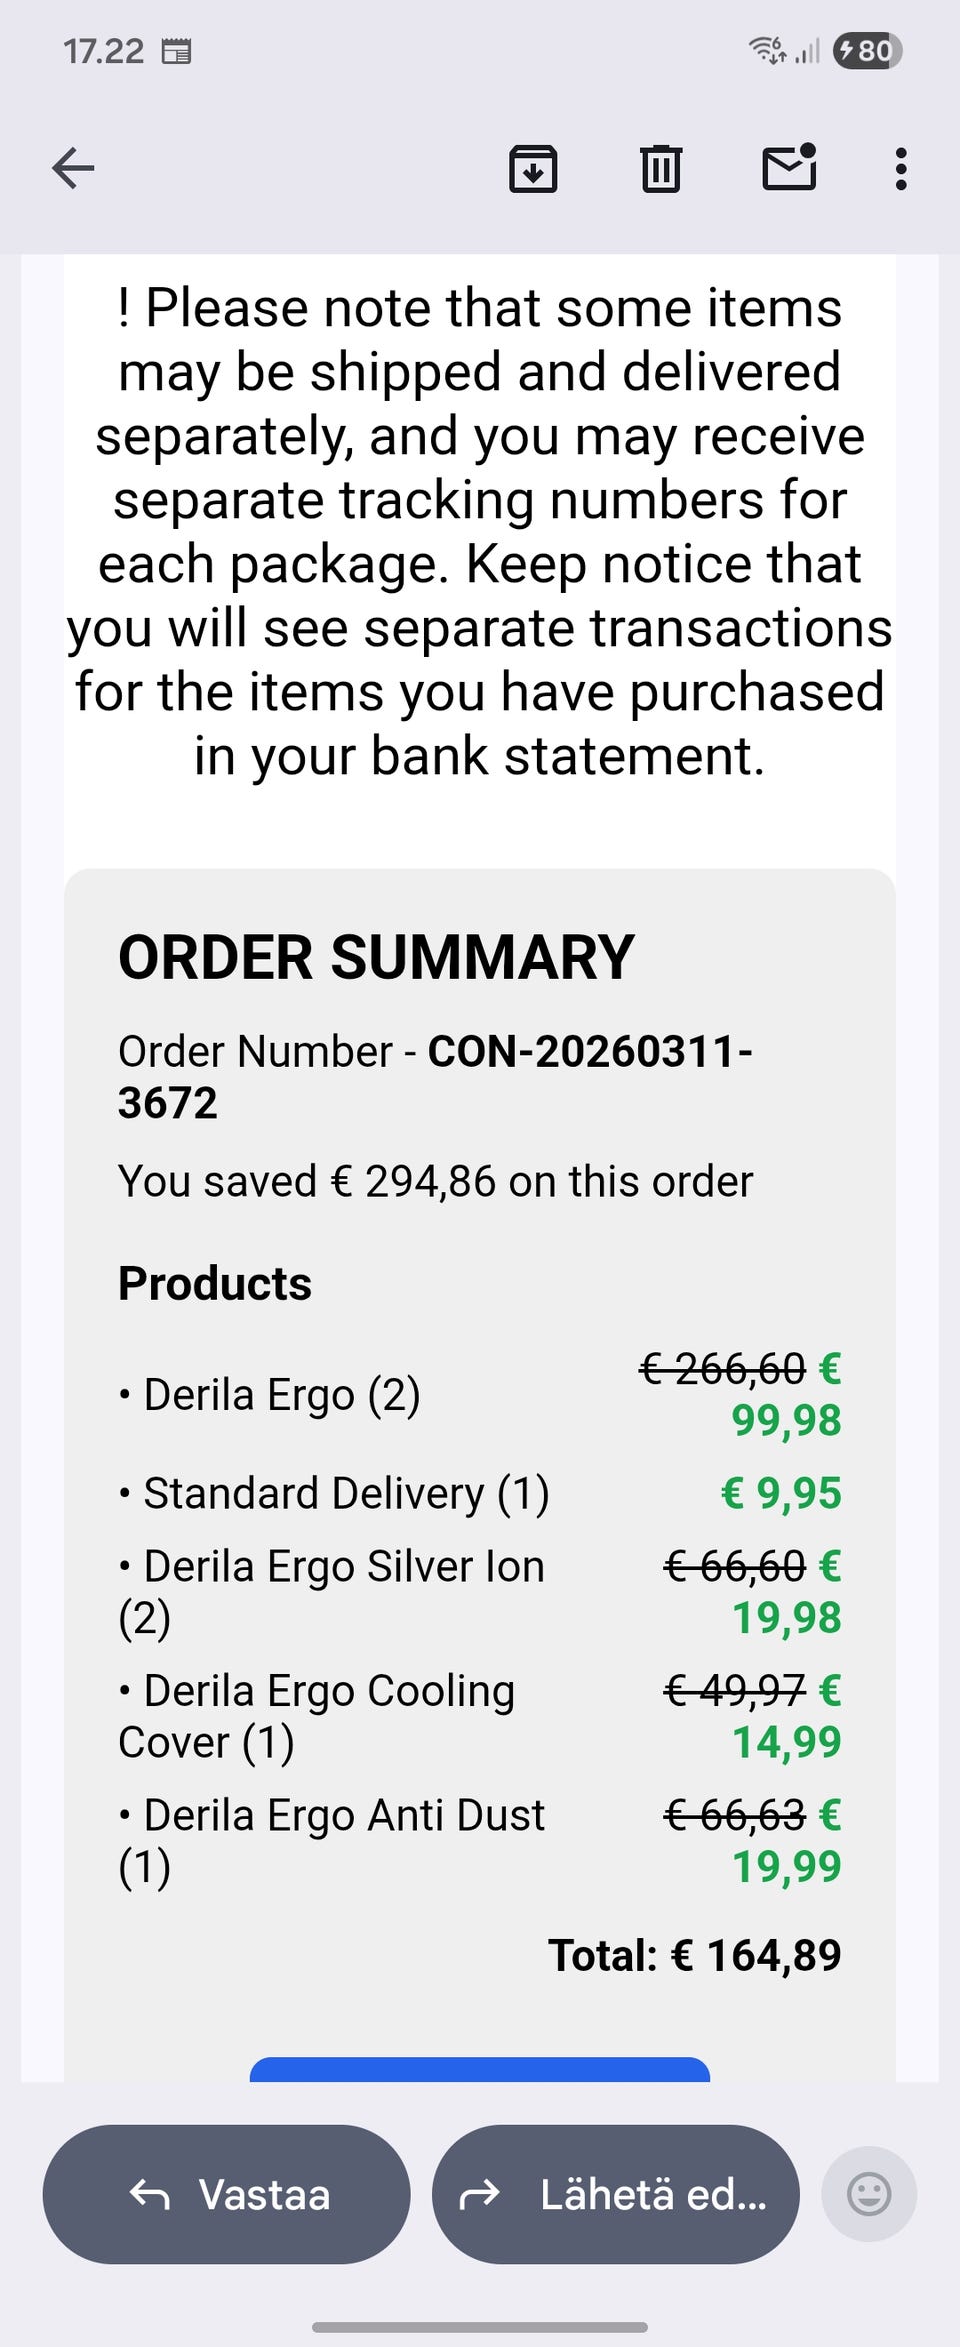
Task: Delete the email using the trash icon
Action: [660, 168]
